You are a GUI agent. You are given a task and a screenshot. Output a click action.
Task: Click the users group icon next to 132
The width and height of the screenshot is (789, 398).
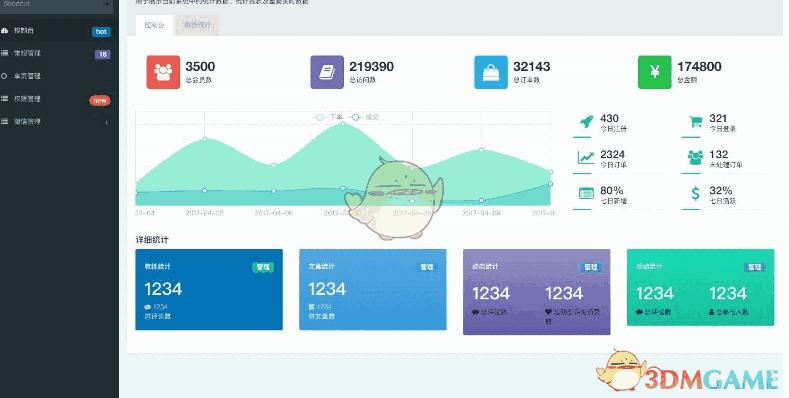(695, 157)
